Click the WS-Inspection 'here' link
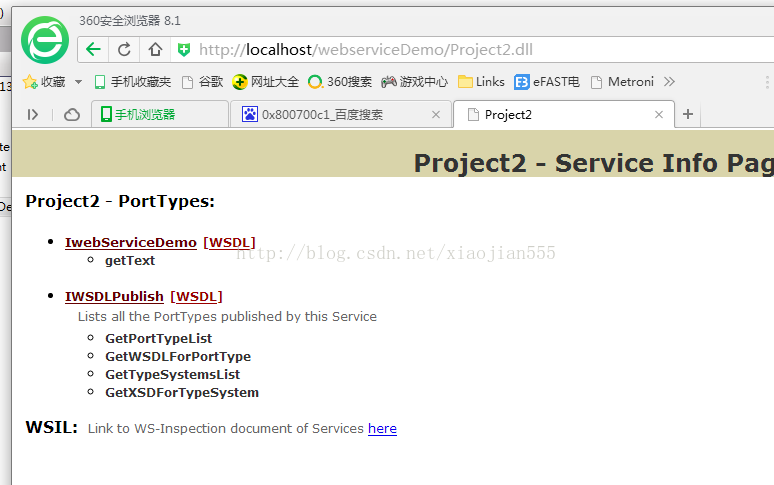 pos(382,428)
